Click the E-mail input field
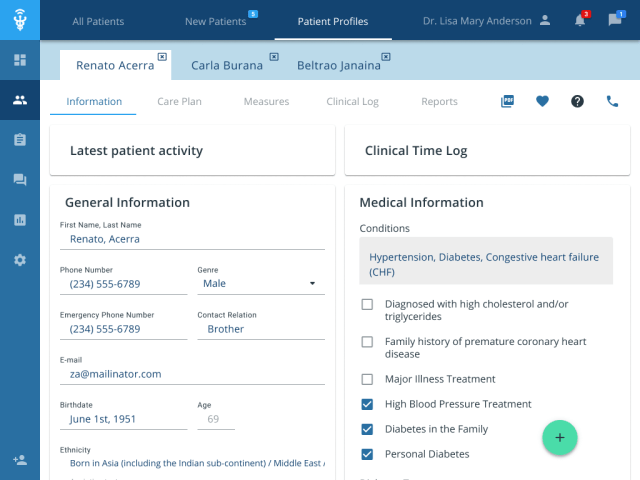The height and width of the screenshot is (480, 640). pyautogui.click(x=192, y=374)
